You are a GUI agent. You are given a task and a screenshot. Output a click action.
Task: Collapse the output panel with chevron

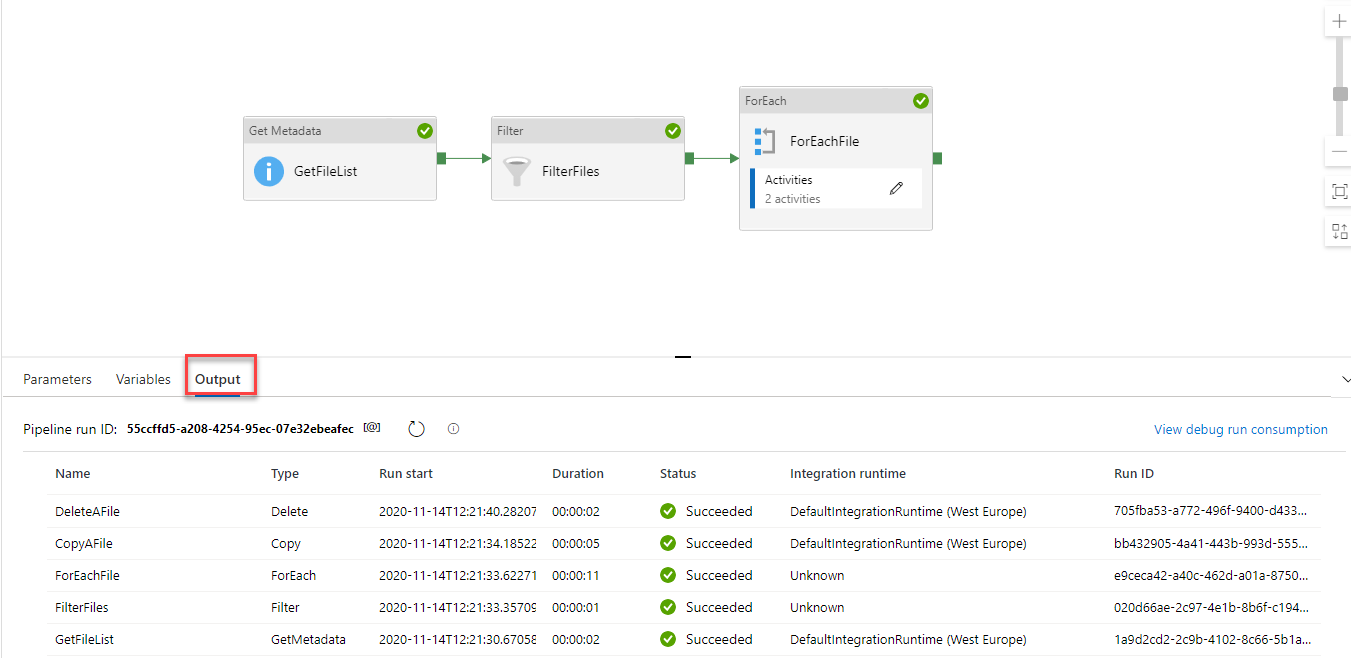click(1345, 380)
